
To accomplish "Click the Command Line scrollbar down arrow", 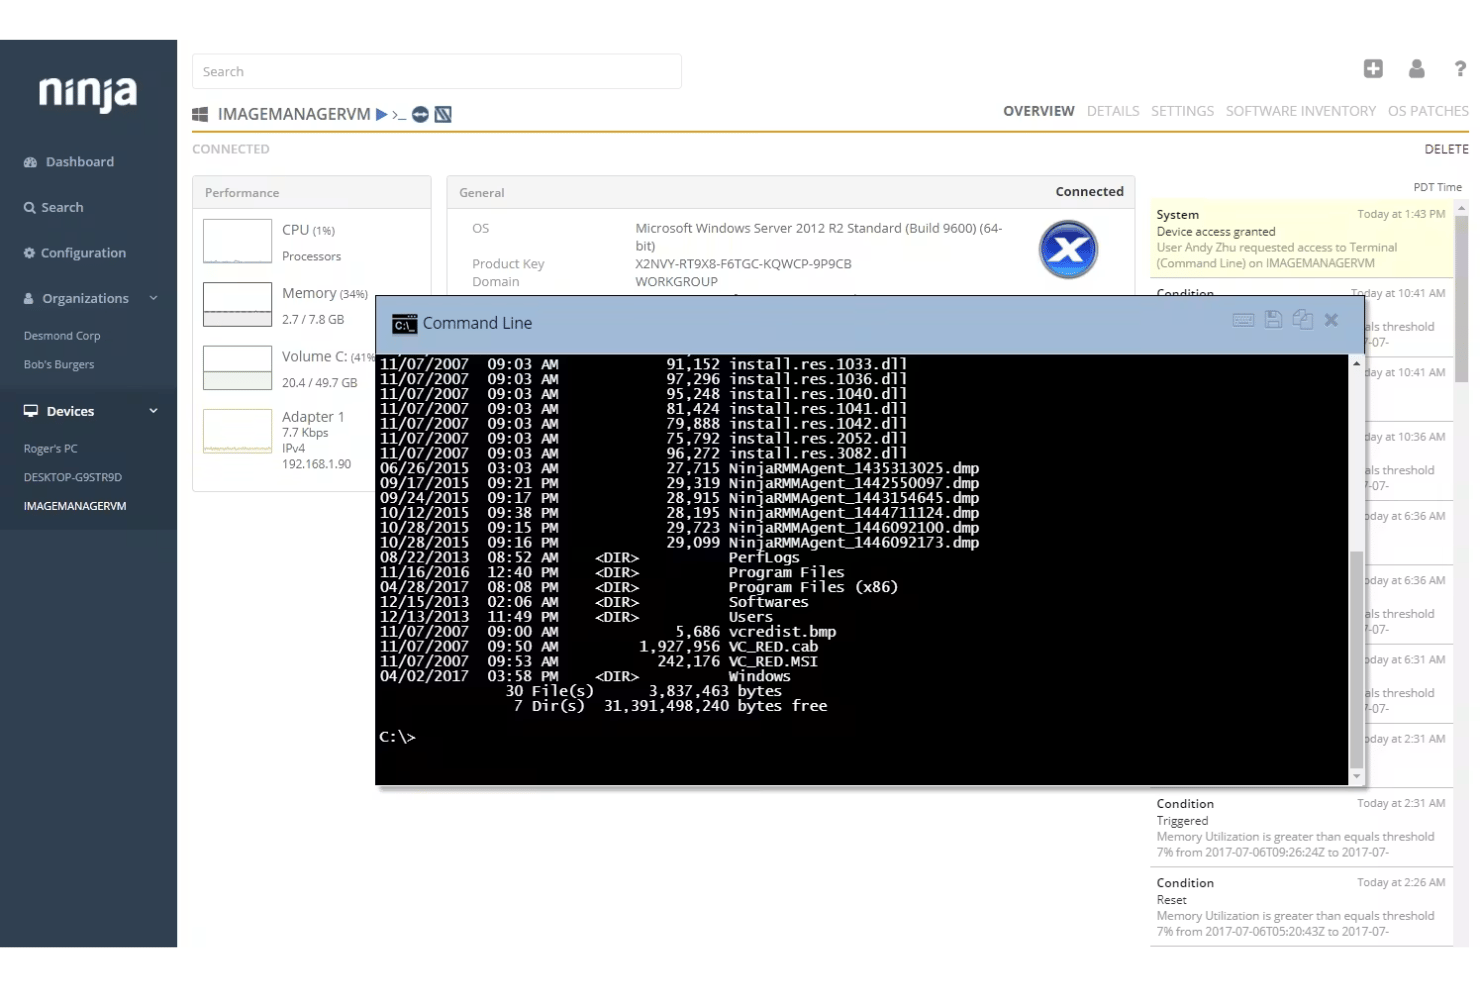I will click(1357, 777).
